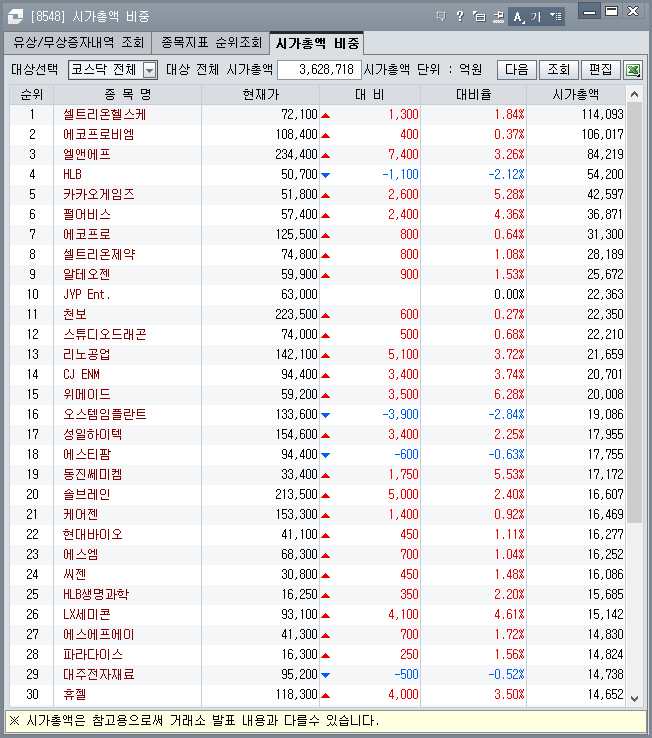Click the 대비 column header

click(370, 95)
